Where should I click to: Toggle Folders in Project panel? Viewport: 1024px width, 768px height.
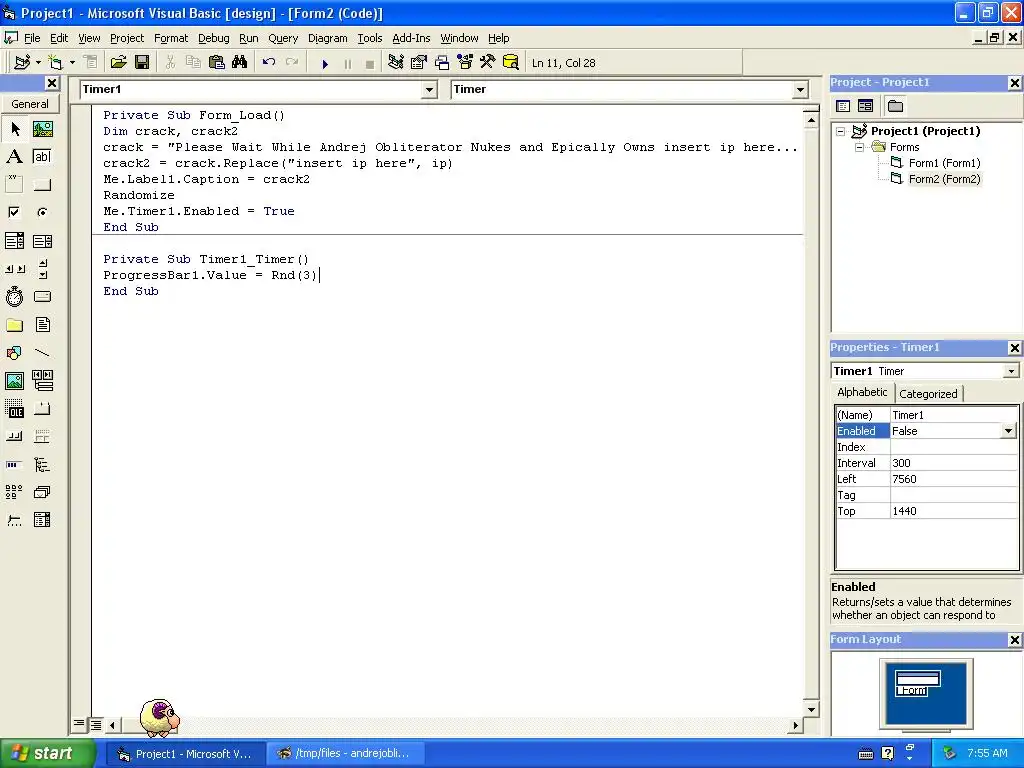[895, 106]
